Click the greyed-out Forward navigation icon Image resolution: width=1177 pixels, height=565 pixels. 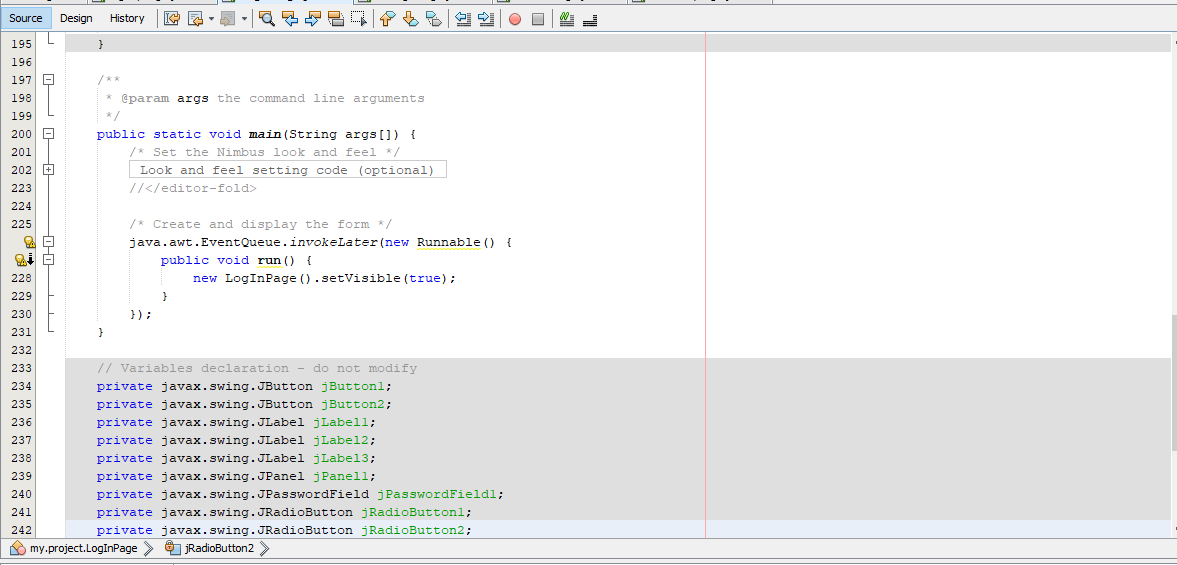(x=227, y=20)
